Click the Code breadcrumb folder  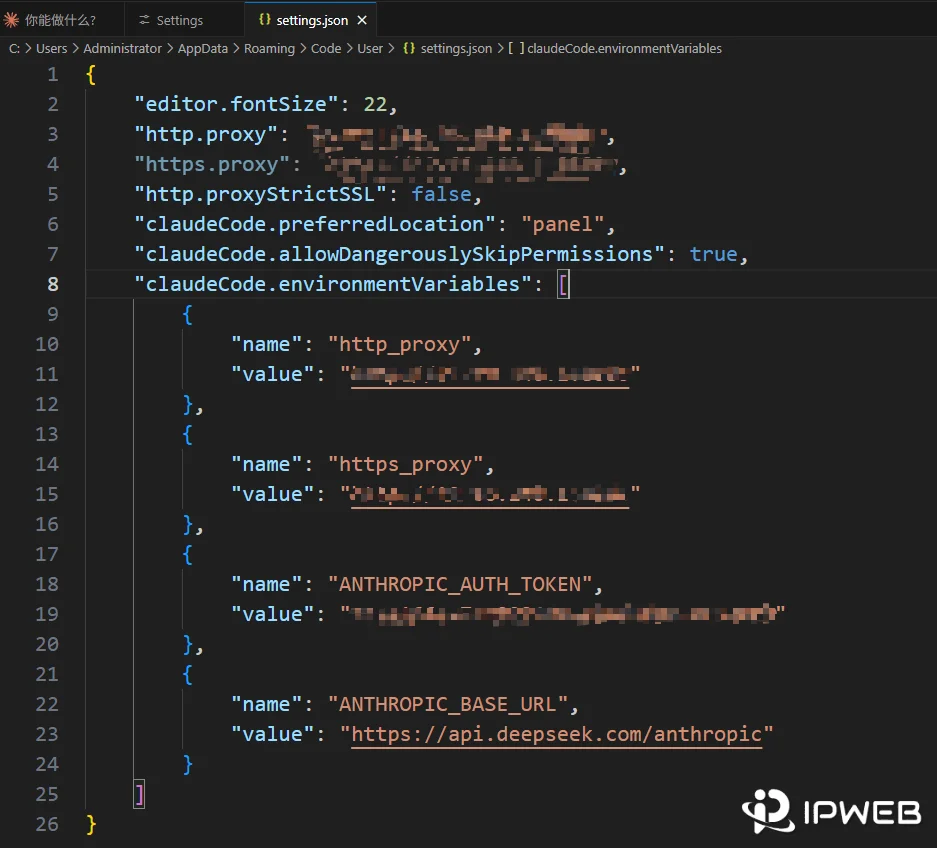(326, 48)
